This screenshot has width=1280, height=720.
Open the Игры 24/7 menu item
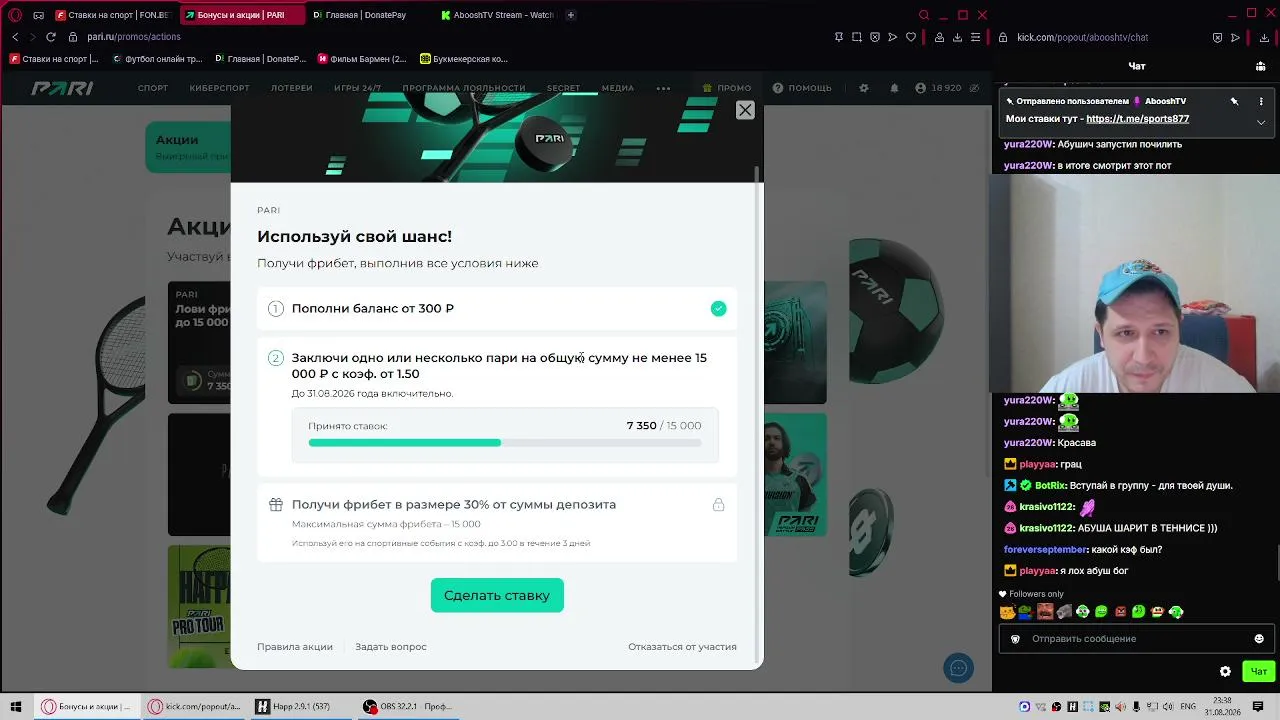point(357,88)
